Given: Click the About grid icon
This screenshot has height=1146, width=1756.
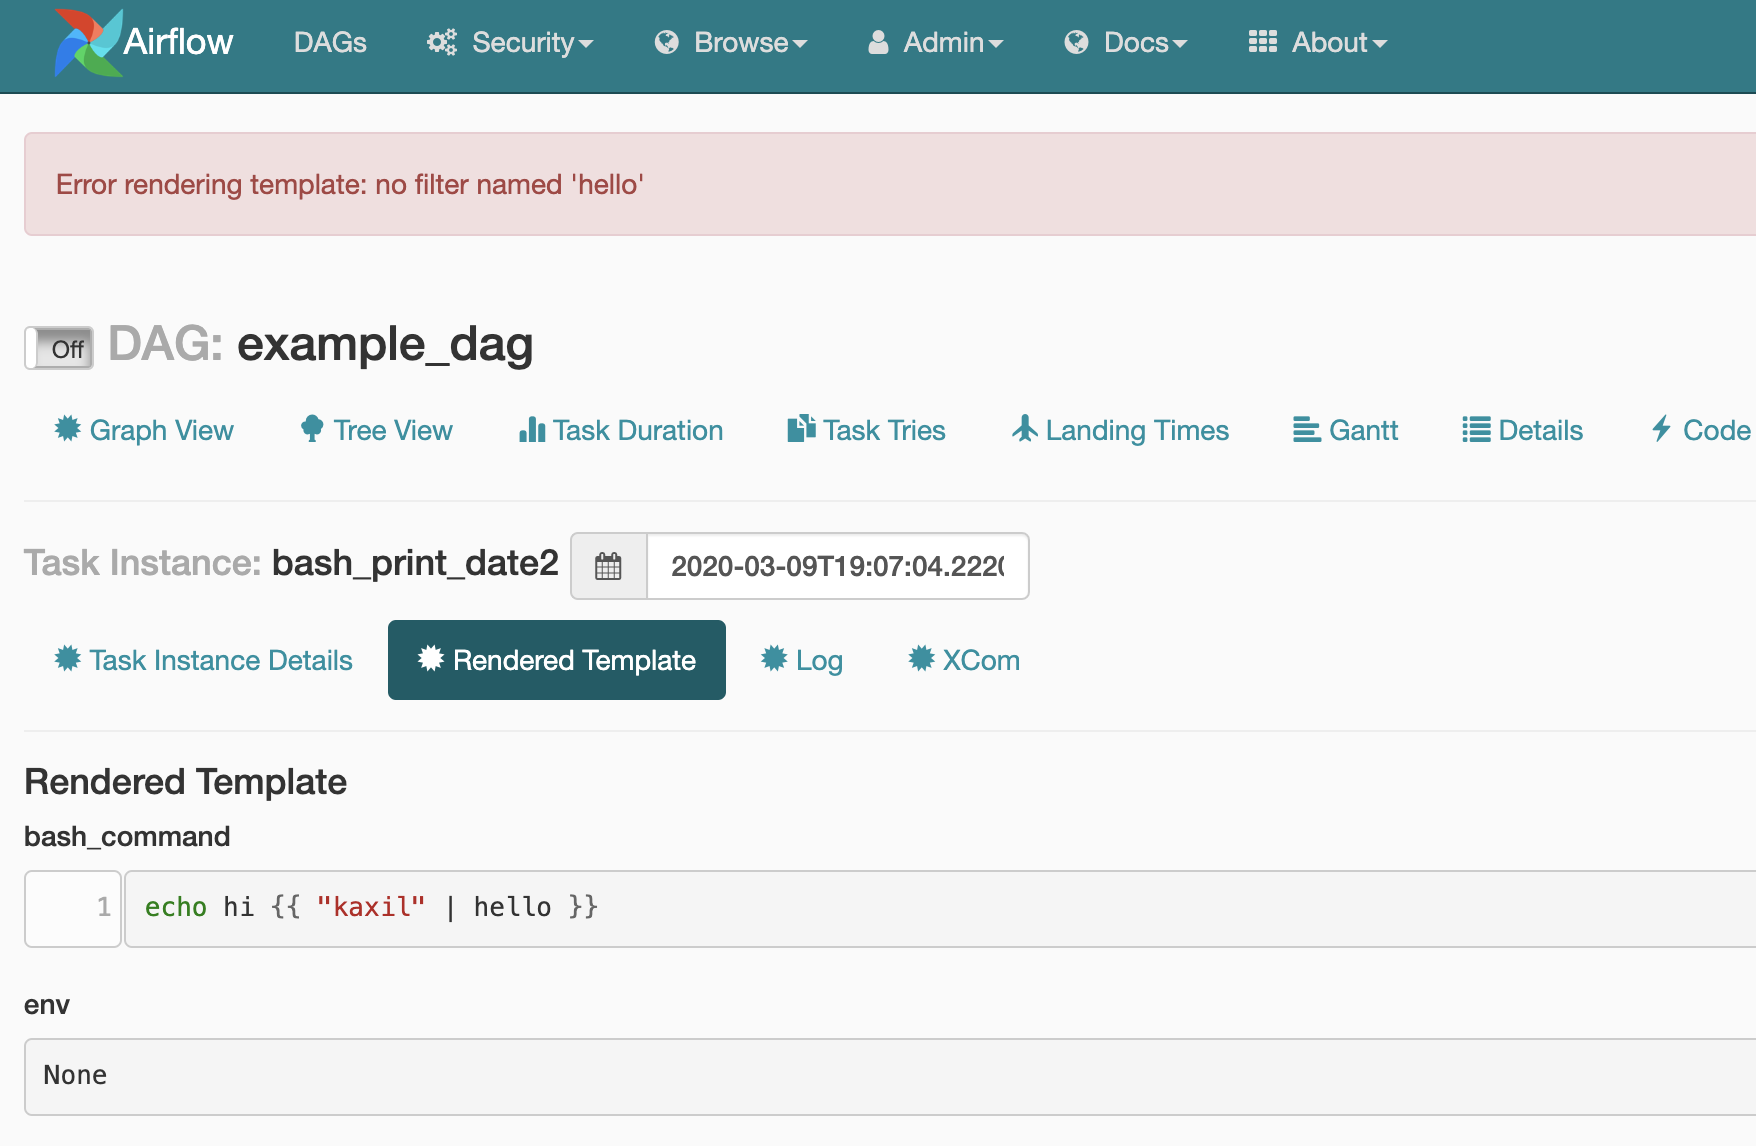Looking at the screenshot, I should [x=1262, y=41].
